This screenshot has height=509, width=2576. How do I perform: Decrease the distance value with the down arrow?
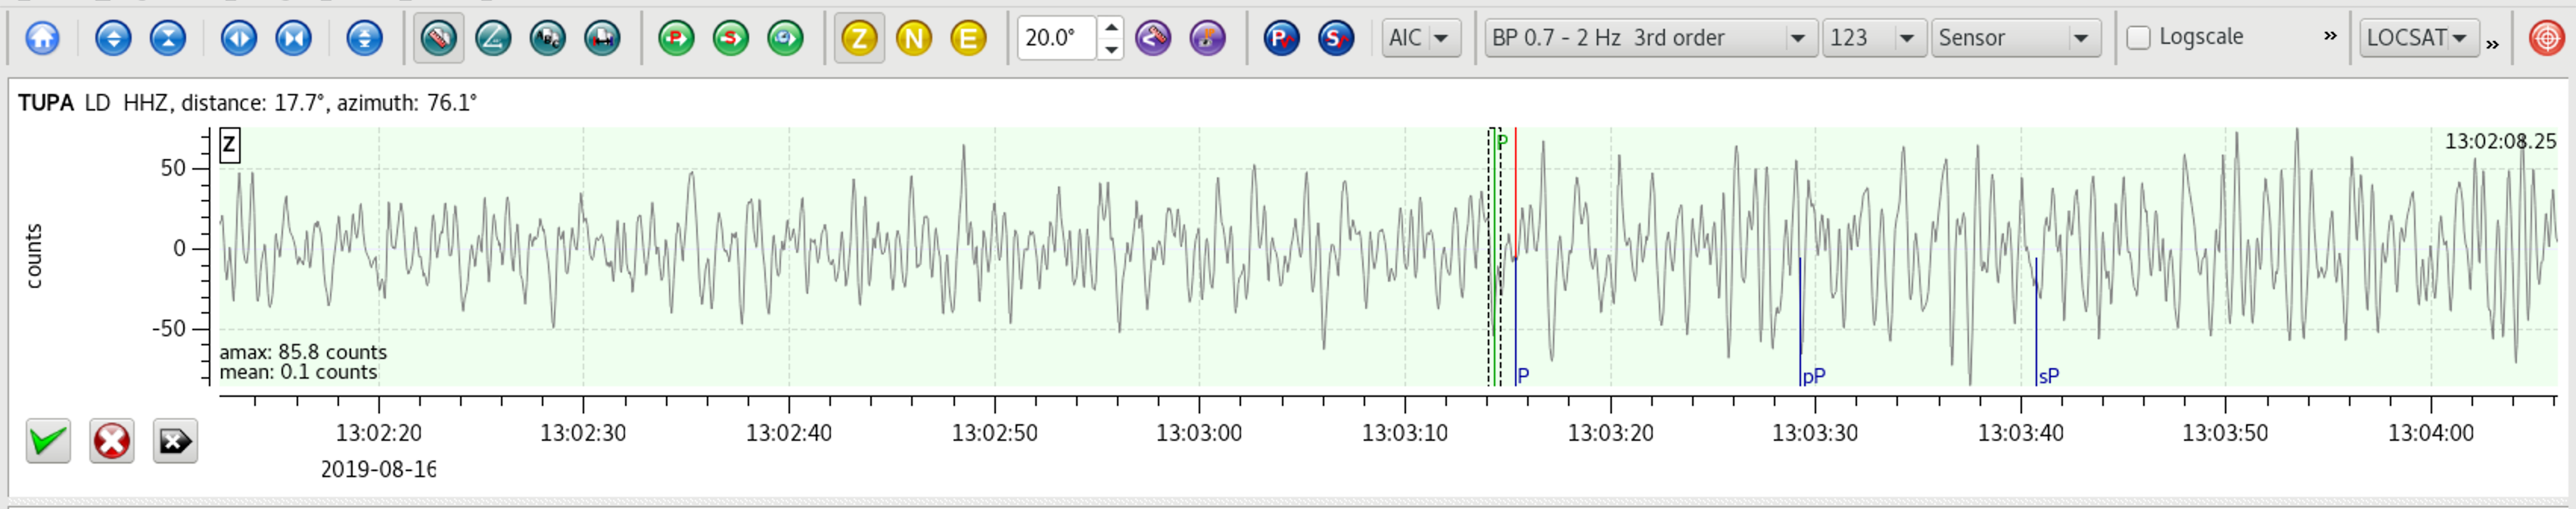(x=1110, y=49)
